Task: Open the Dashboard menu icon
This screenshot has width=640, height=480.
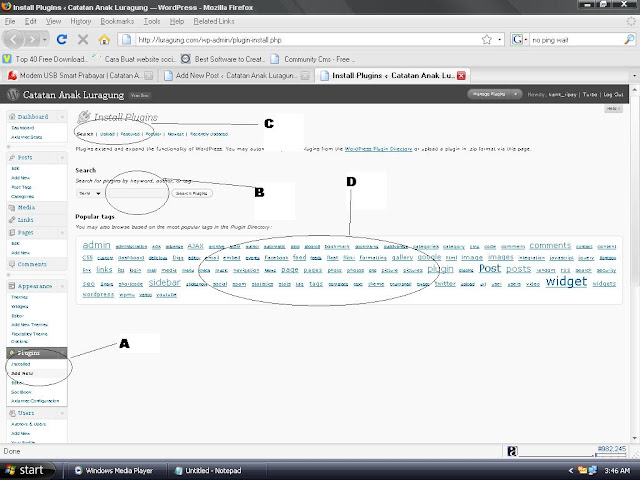Action: coord(12,117)
